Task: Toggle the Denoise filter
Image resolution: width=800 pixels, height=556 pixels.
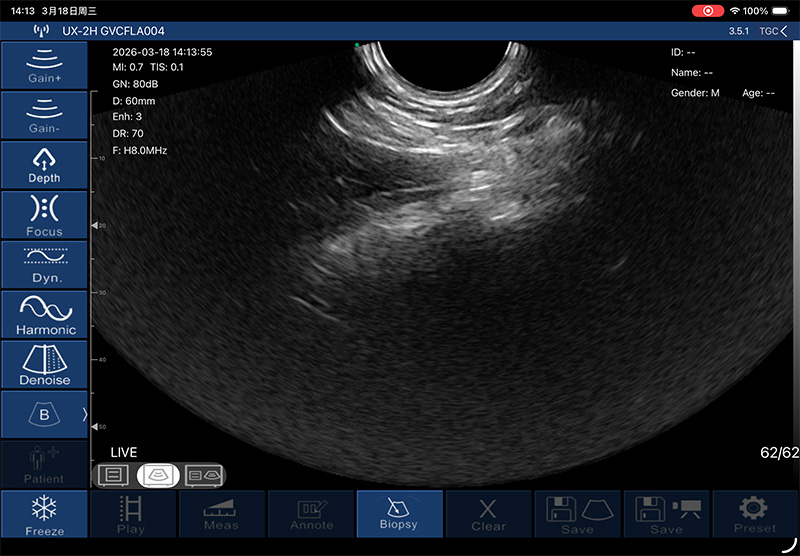Action: pos(44,364)
